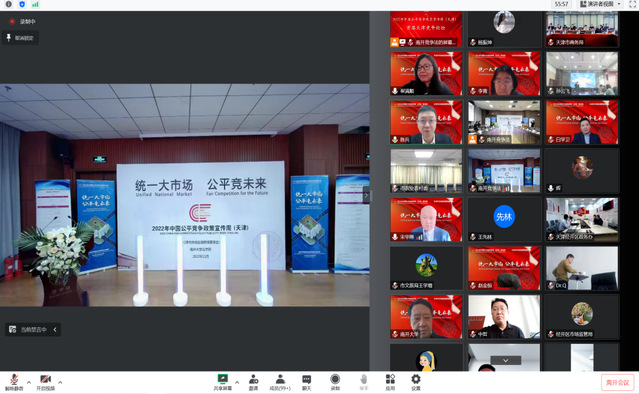The width and height of the screenshot is (639, 394).
Task: Open the members list (99+) icon
Action: pyautogui.click(x=280, y=382)
